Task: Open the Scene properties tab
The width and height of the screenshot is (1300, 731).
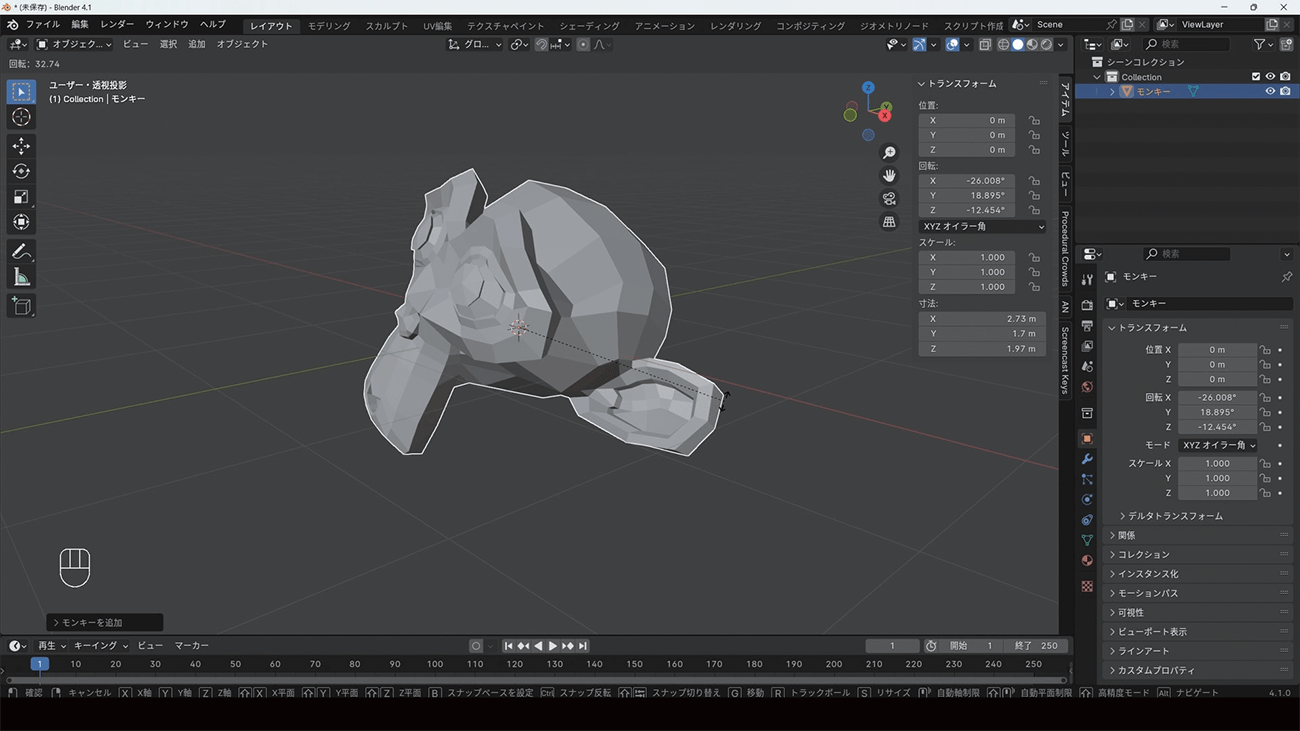Action: coord(1087,367)
